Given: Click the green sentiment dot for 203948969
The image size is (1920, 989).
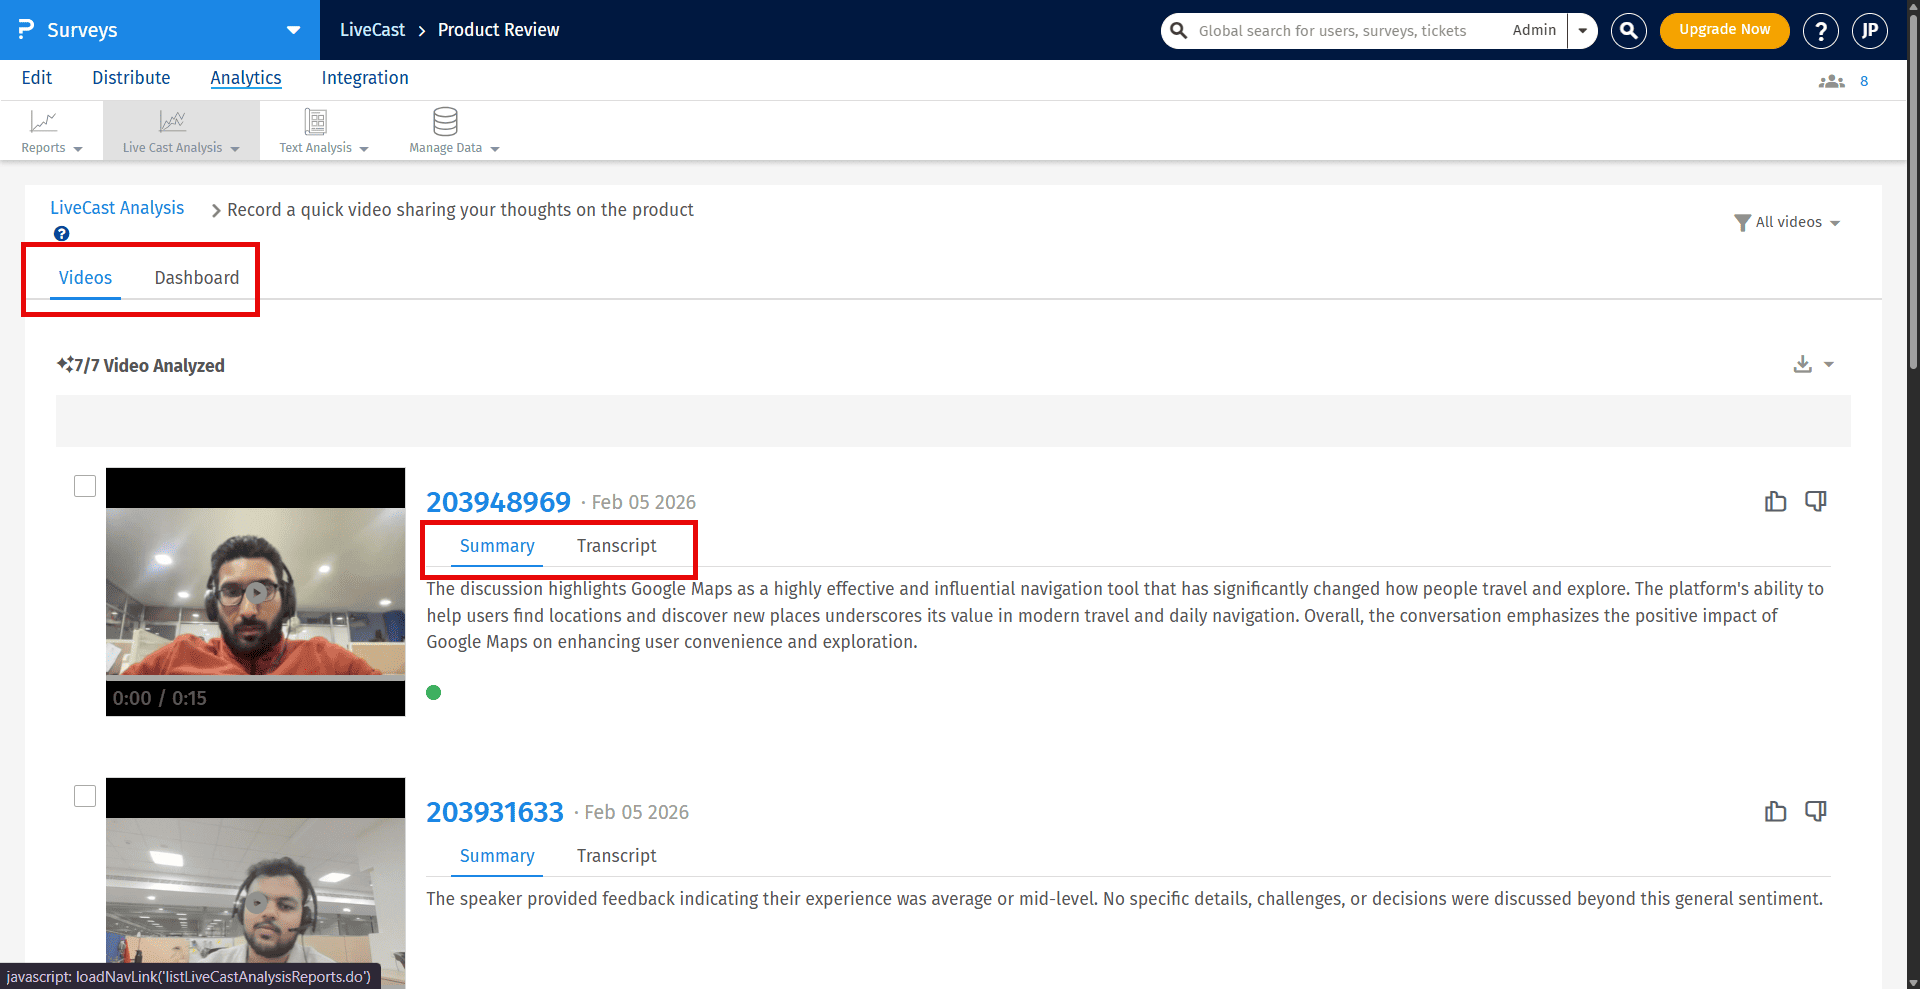Looking at the screenshot, I should (434, 692).
